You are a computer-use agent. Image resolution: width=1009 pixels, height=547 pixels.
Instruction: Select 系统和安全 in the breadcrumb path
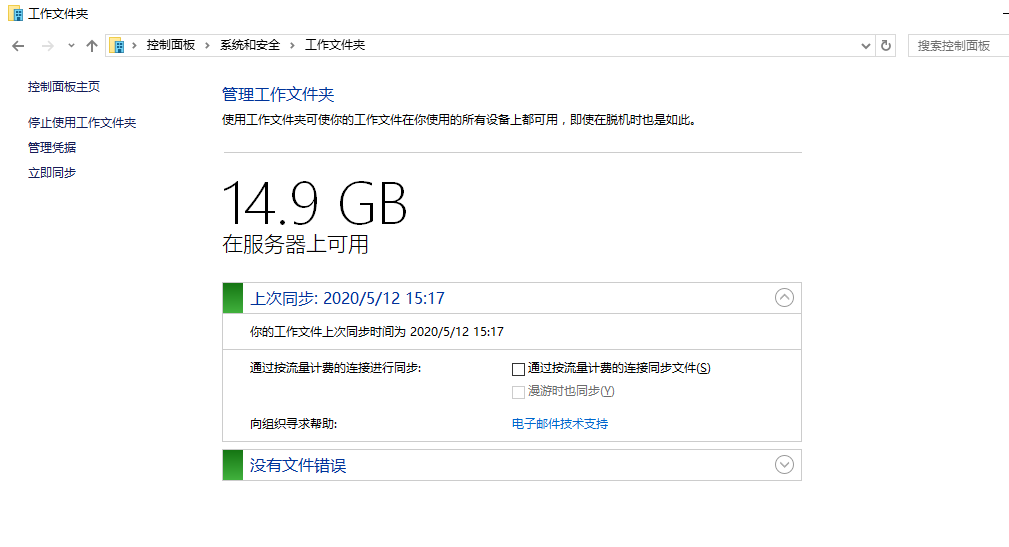pyautogui.click(x=250, y=46)
